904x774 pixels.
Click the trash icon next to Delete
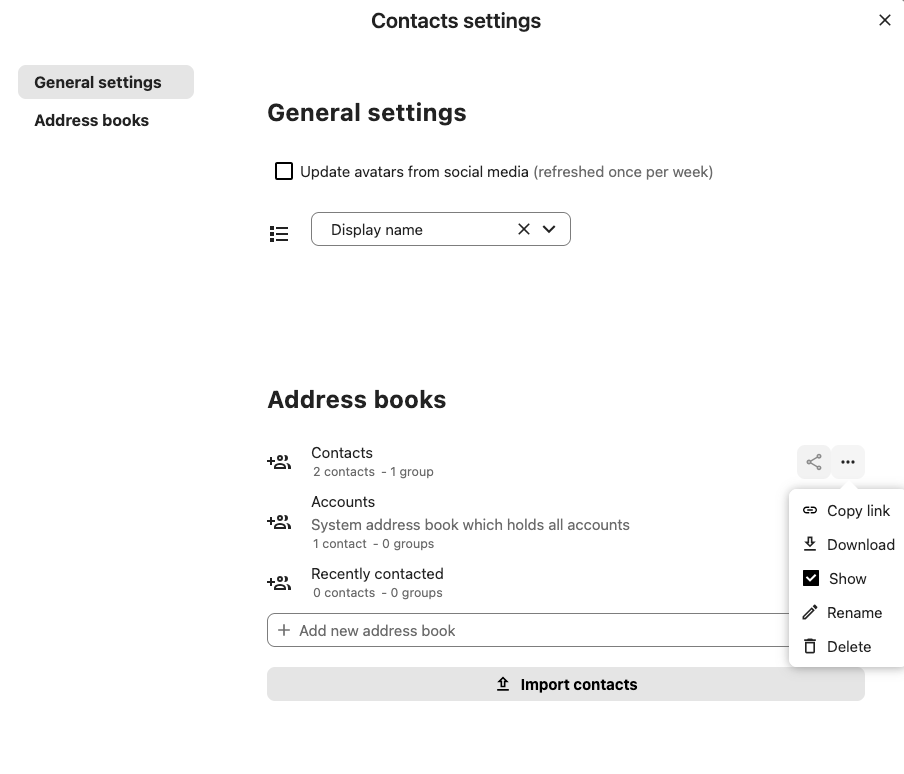coord(810,646)
